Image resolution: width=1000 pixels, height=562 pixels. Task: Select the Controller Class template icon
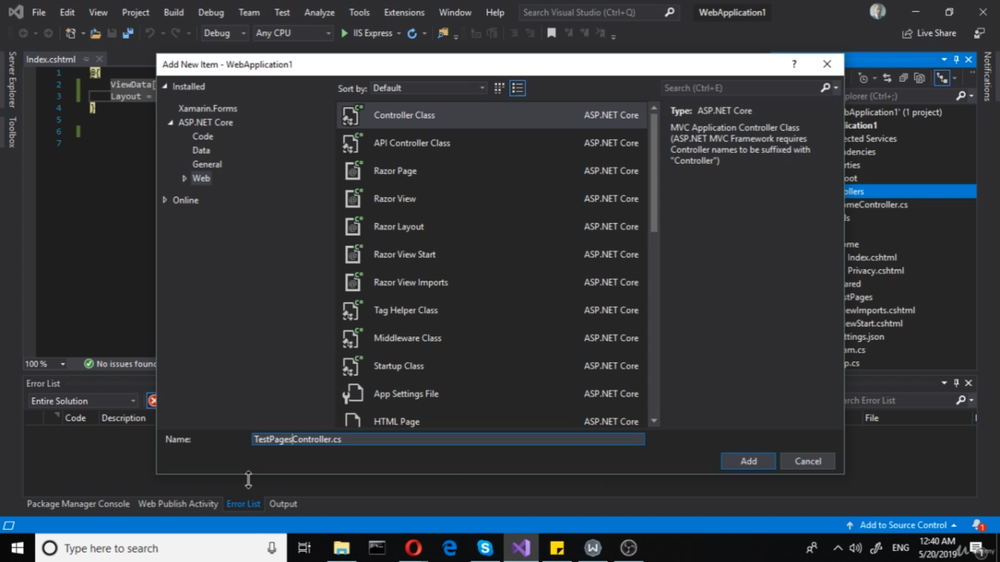click(353, 115)
